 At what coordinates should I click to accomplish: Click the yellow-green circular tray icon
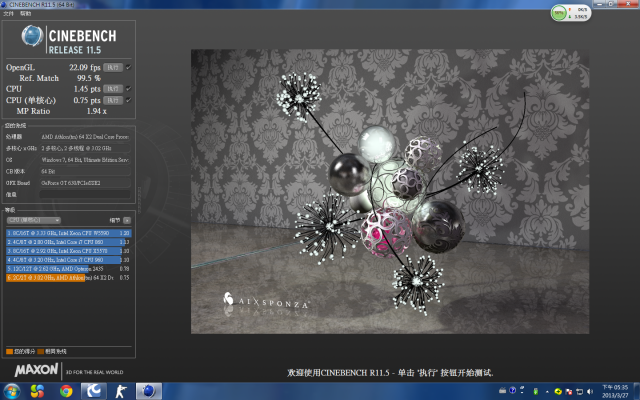tap(558, 391)
